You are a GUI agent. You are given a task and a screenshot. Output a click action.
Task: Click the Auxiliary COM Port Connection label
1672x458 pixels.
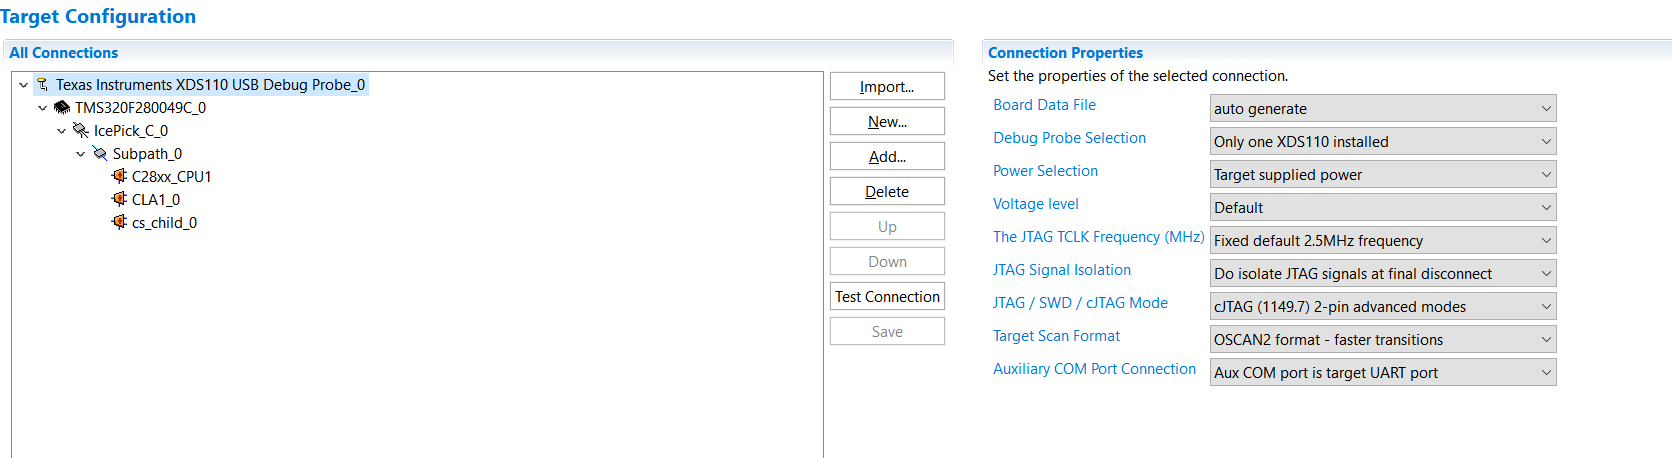1094,369
